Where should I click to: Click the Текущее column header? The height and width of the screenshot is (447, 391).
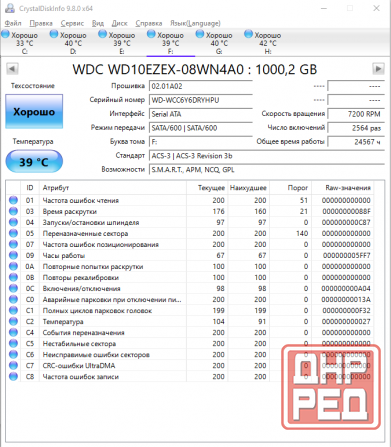click(207, 188)
